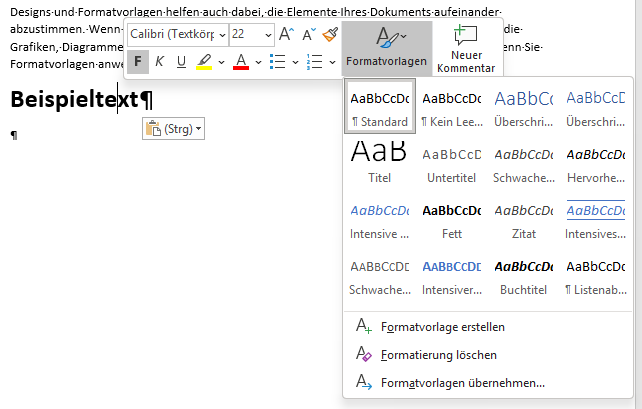The image size is (642, 409).
Task: Click the bullet list icon
Action: [x=278, y=62]
